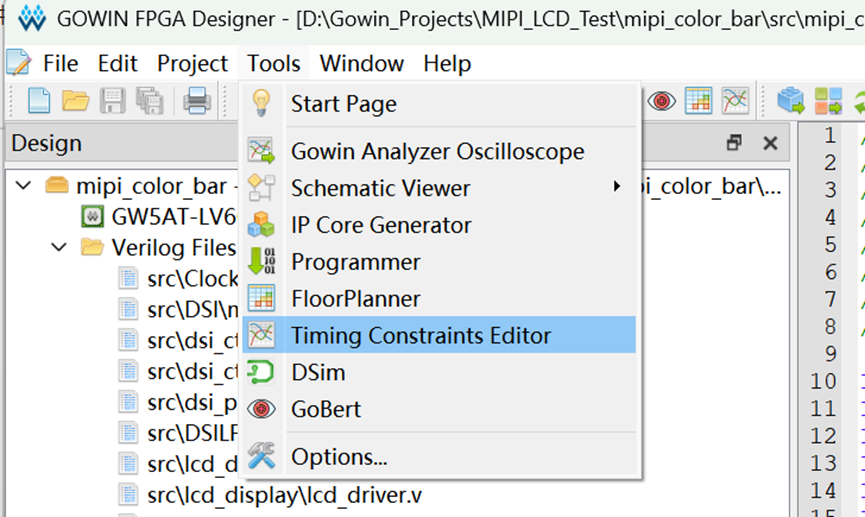The height and width of the screenshot is (517, 865).
Task: Click the GoBert menu eye icon
Action: point(261,409)
